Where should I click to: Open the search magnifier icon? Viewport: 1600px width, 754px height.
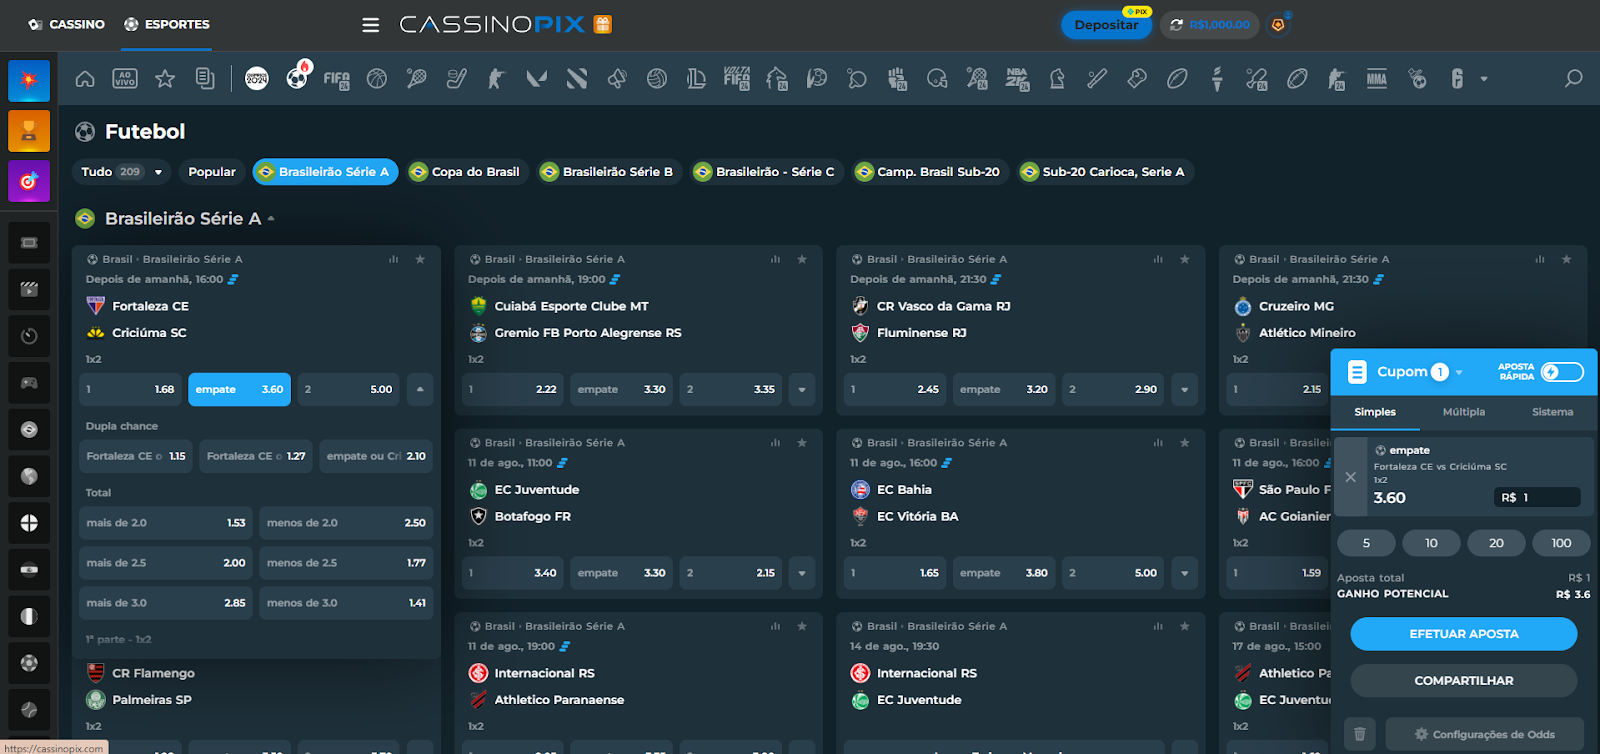tap(1573, 78)
